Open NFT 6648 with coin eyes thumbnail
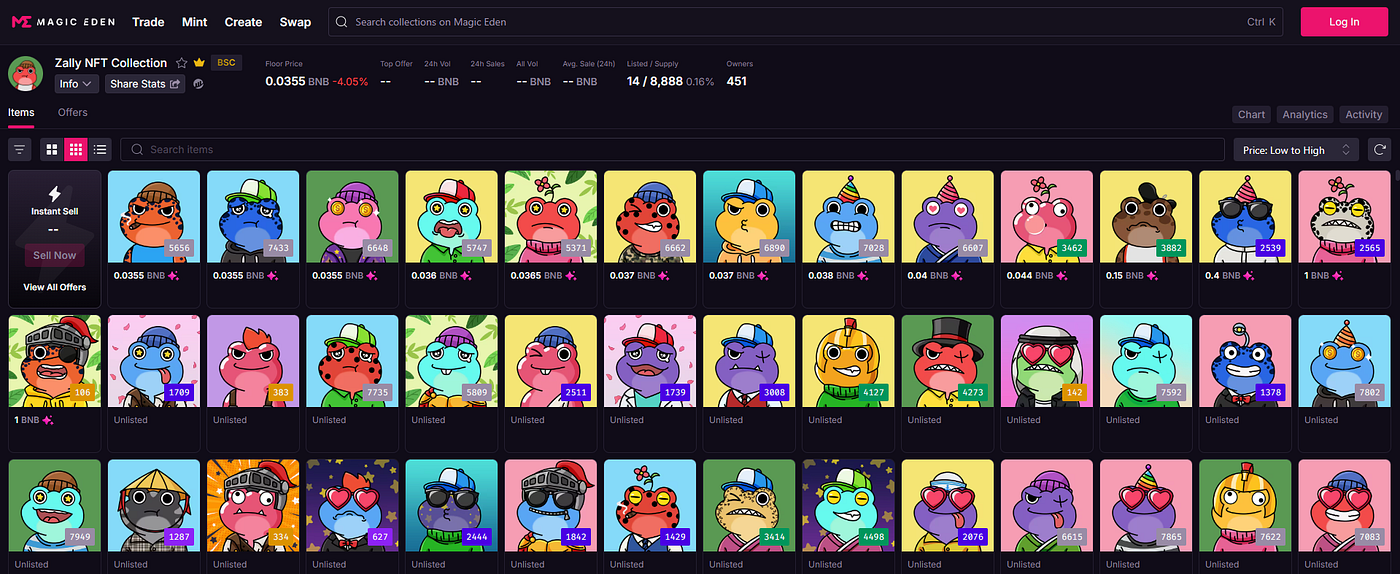The image size is (1400, 574). [x=352, y=217]
